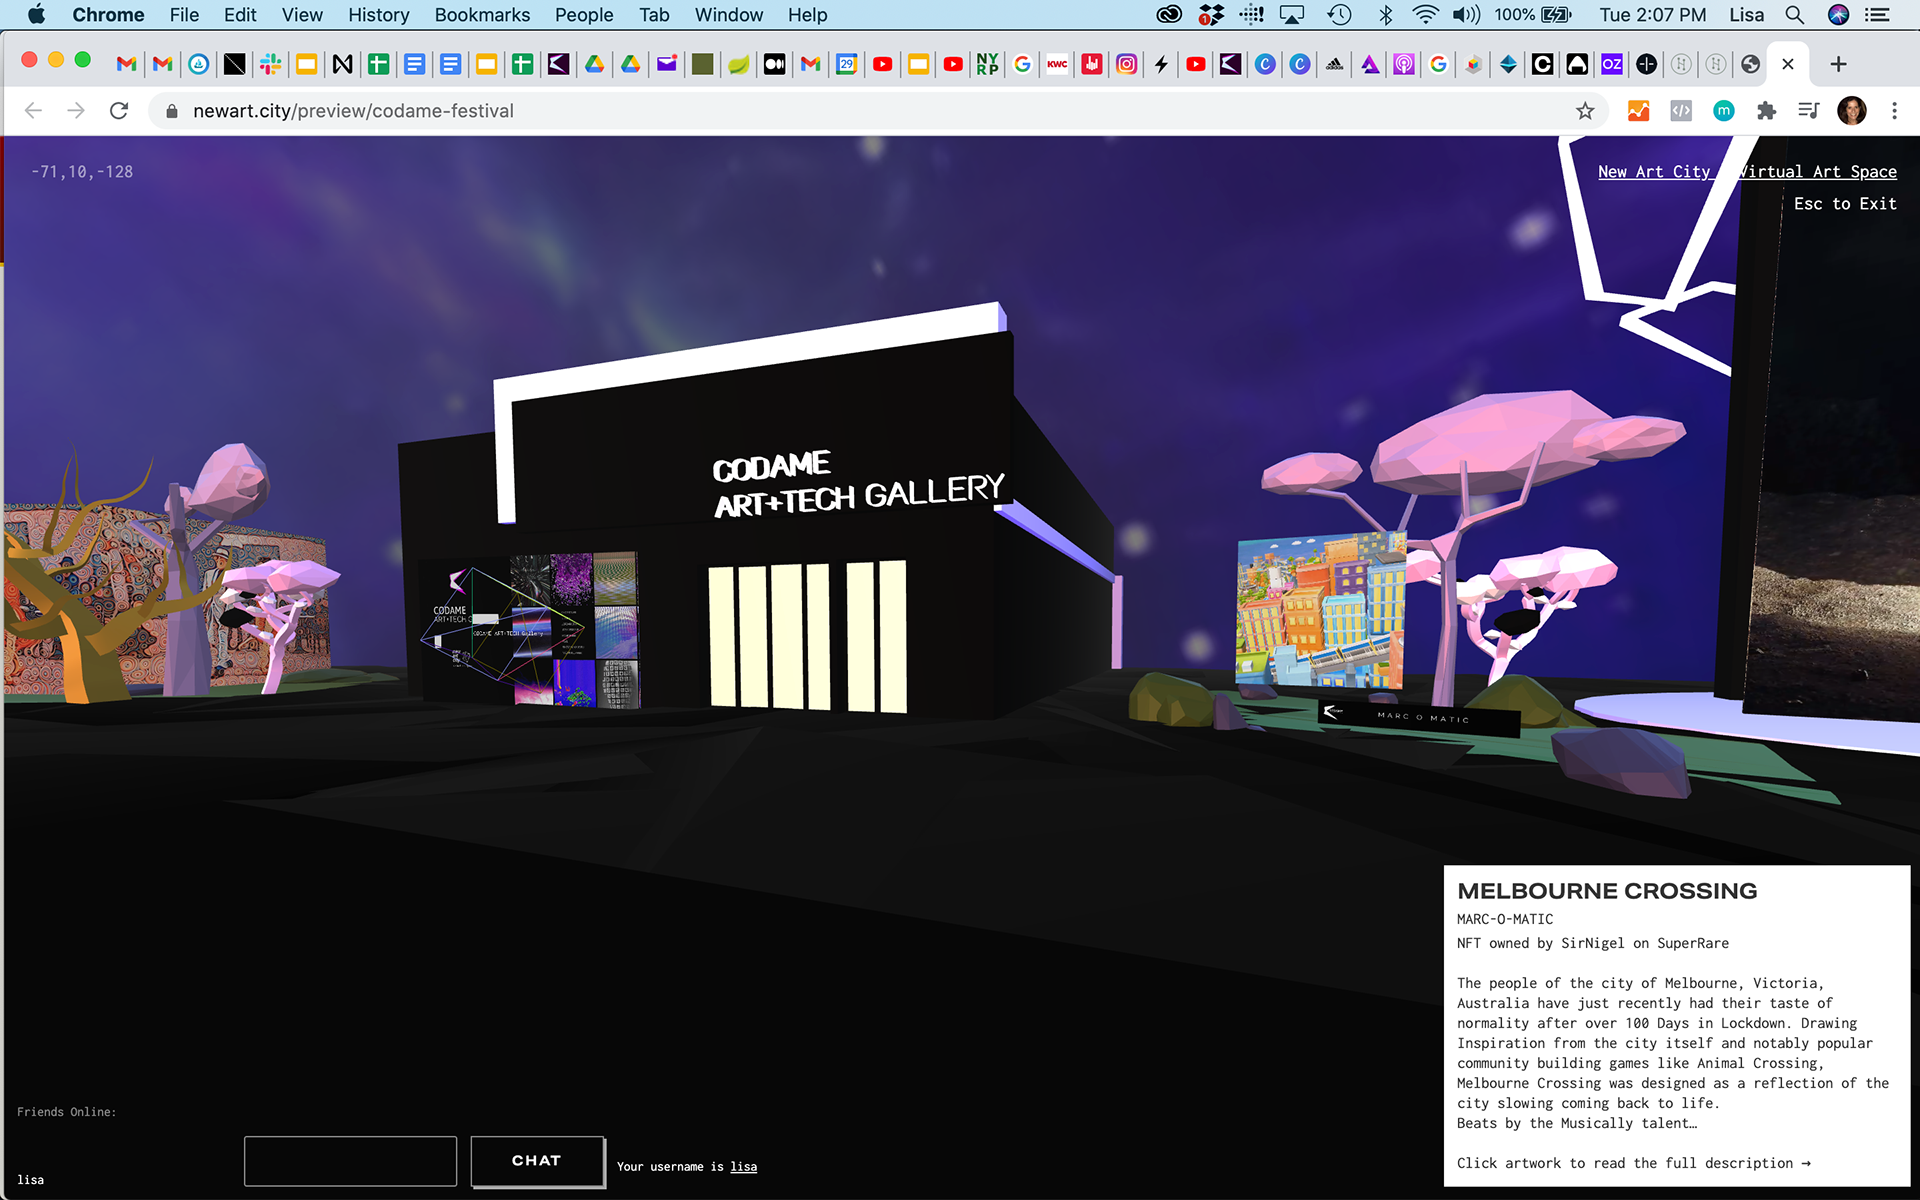Open Dropbox menu bar icon
Screen dimensions: 1920x1200
click(1211, 14)
